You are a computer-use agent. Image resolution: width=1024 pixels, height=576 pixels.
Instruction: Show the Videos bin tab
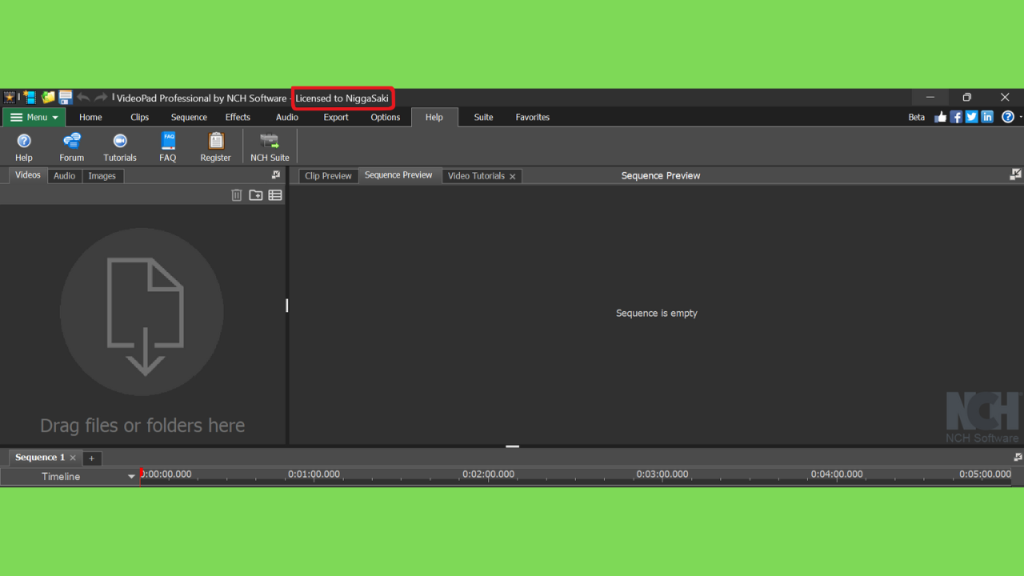27,175
